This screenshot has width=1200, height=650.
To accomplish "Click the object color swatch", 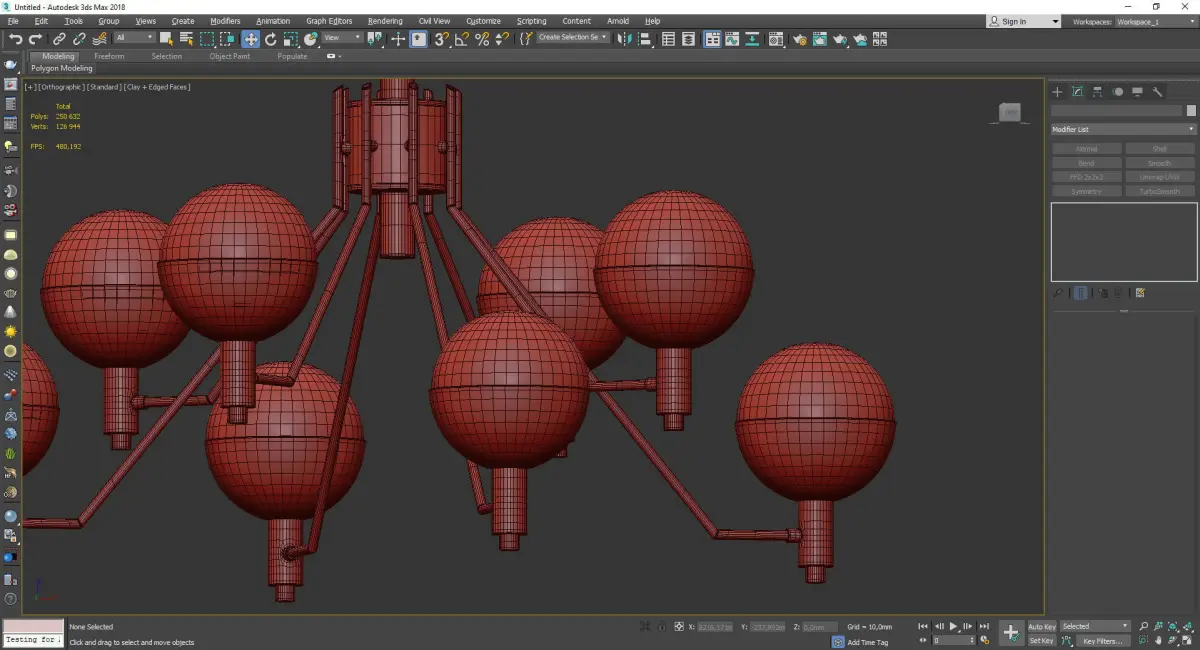I will coord(1190,111).
